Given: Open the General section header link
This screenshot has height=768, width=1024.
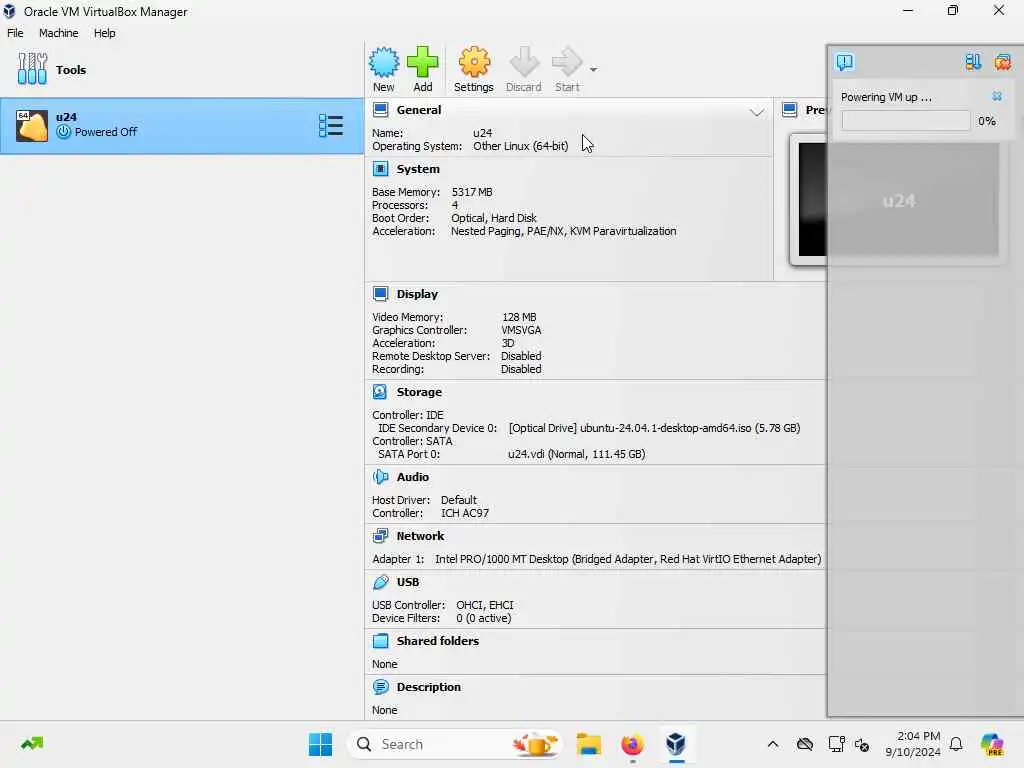Looking at the screenshot, I should (x=419, y=110).
